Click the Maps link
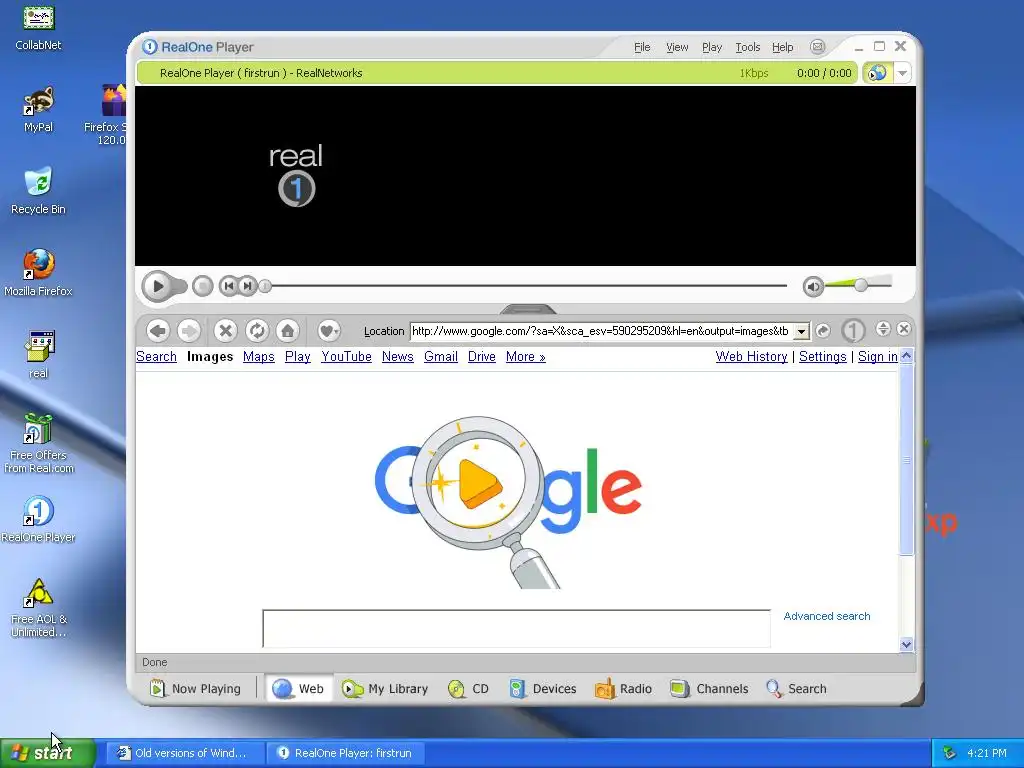The image size is (1024, 768). [x=259, y=357]
